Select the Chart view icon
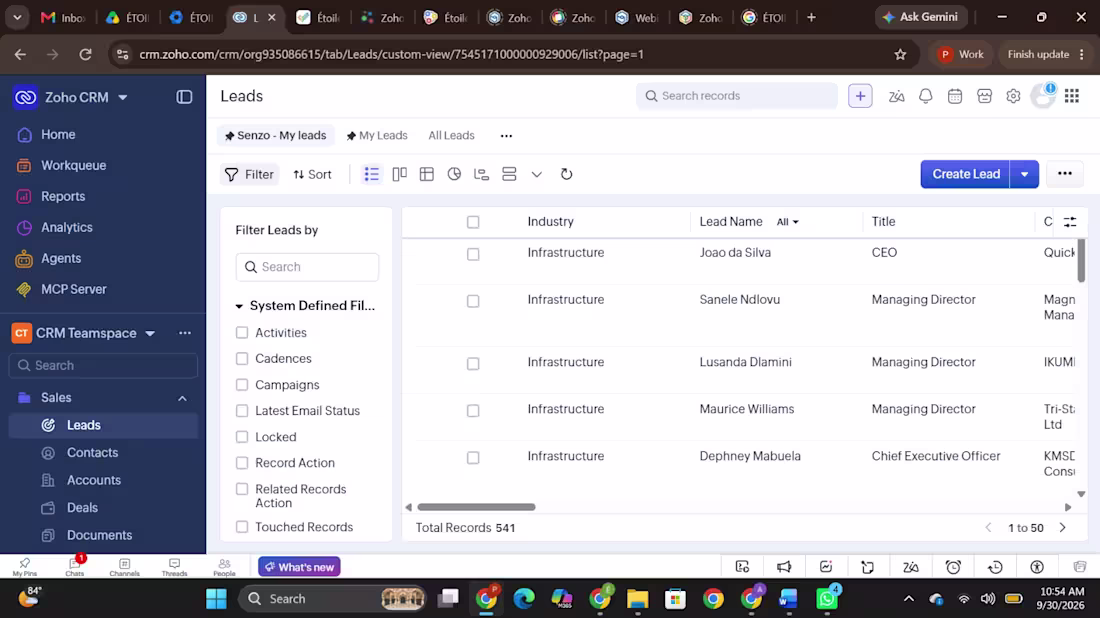The height and width of the screenshot is (618, 1100). click(454, 174)
